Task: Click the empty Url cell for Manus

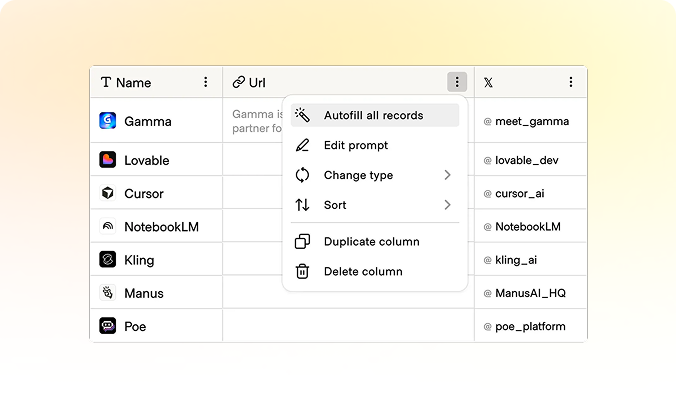Action: coord(348,300)
